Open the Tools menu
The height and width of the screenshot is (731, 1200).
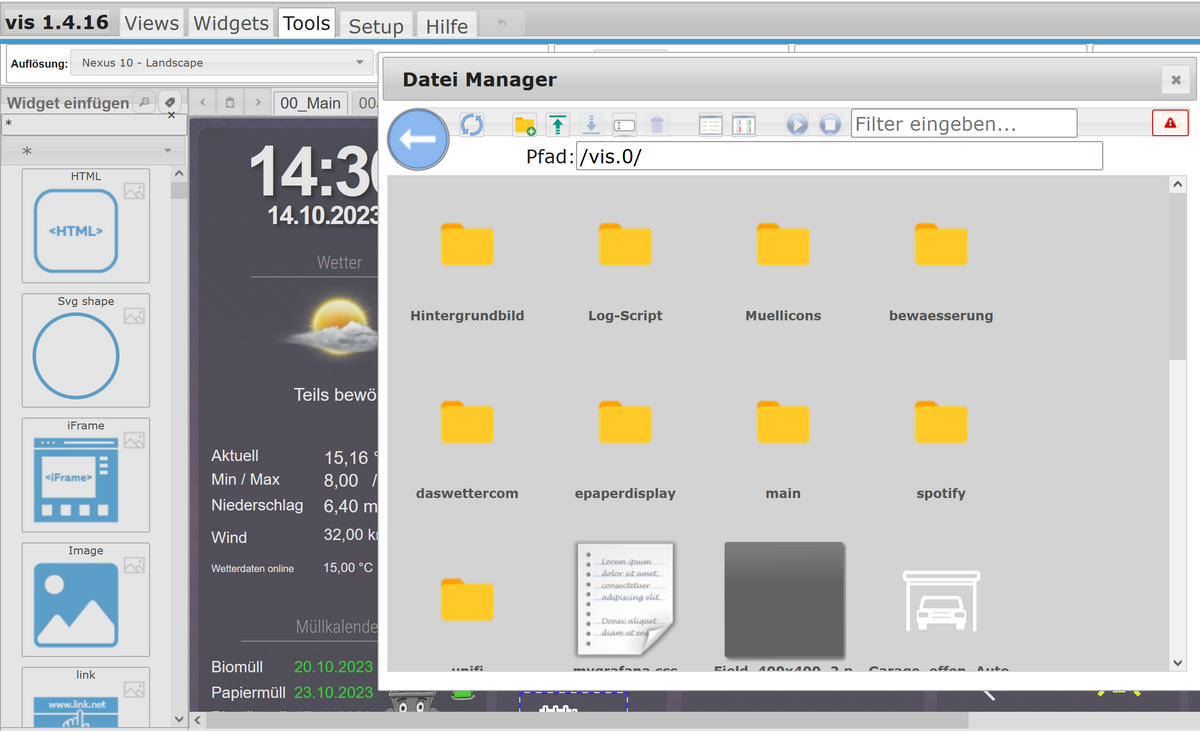(306, 23)
